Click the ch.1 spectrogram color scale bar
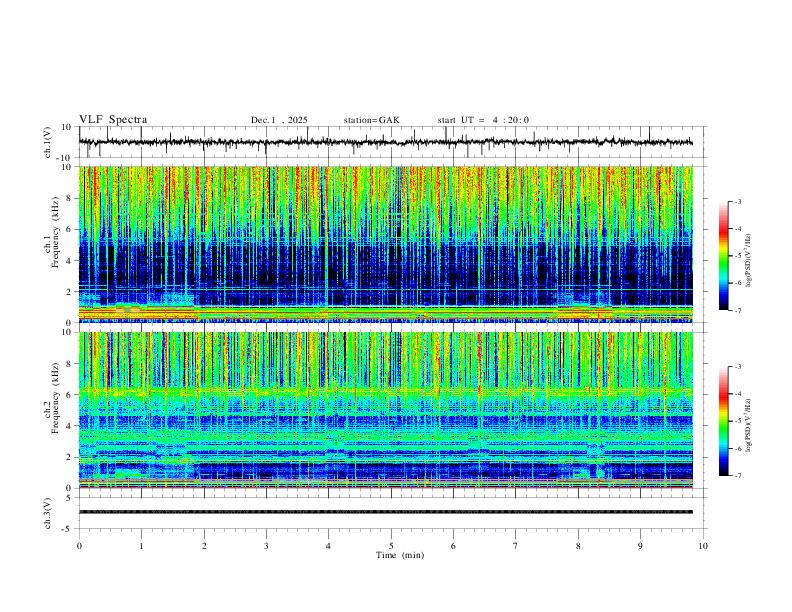This screenshot has width=792, height=612. coord(724,256)
